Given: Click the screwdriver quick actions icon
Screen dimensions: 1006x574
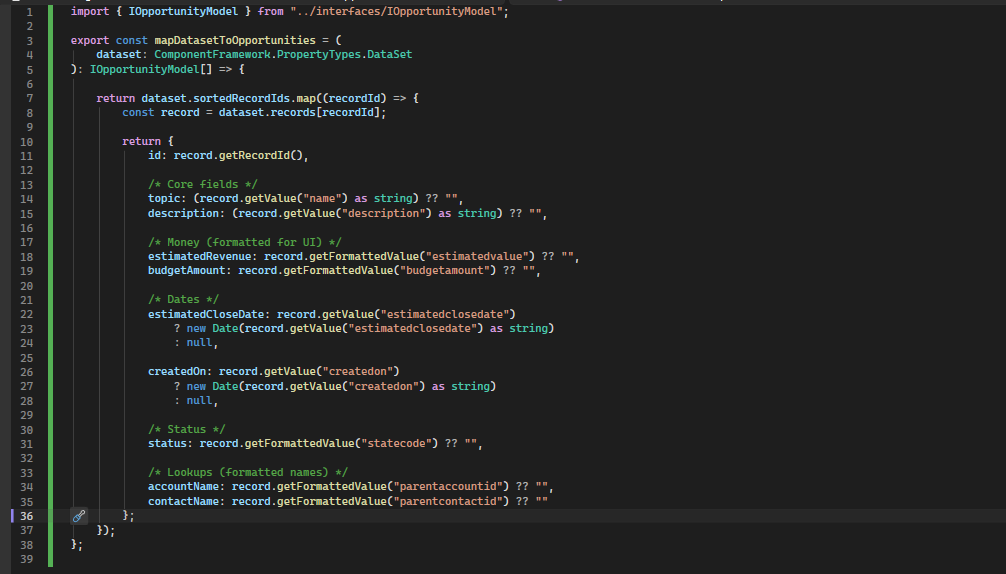Looking at the screenshot, I should click(x=80, y=516).
